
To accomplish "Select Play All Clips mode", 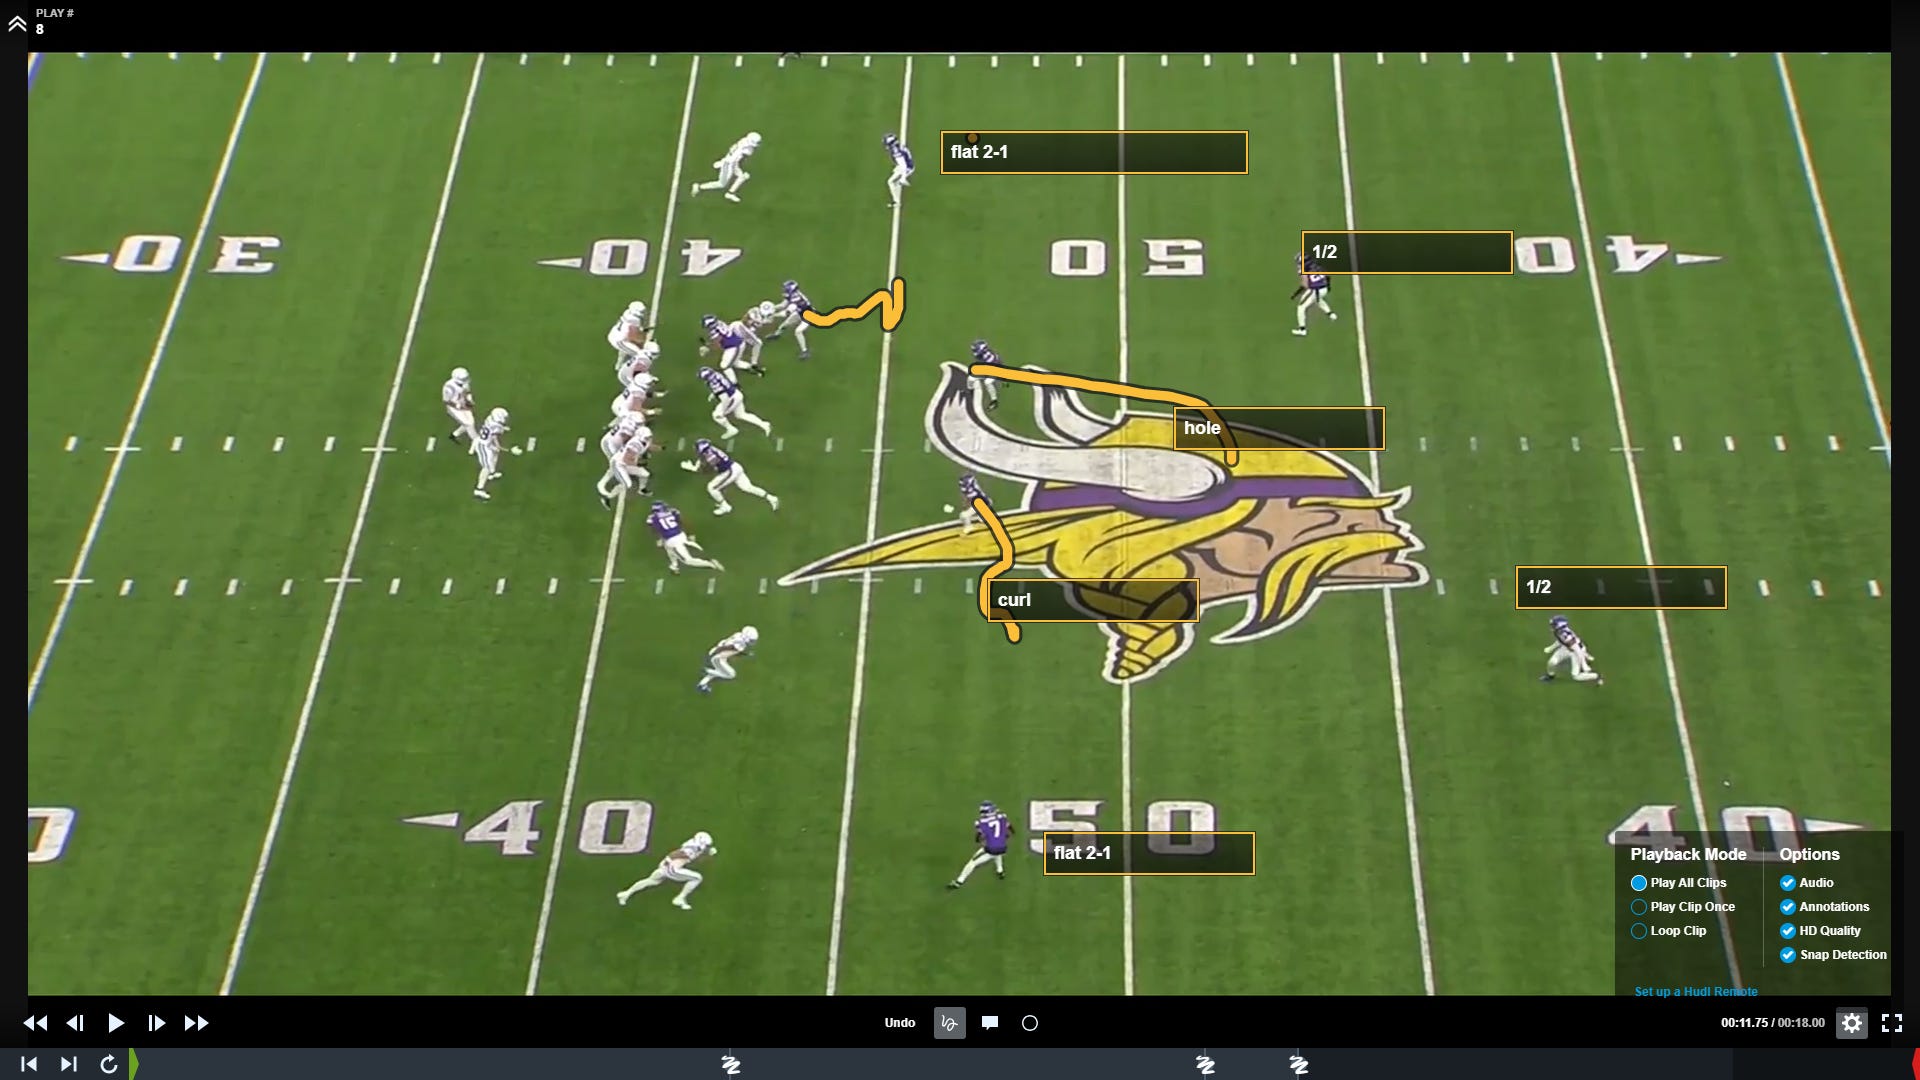I will click(1680, 883).
